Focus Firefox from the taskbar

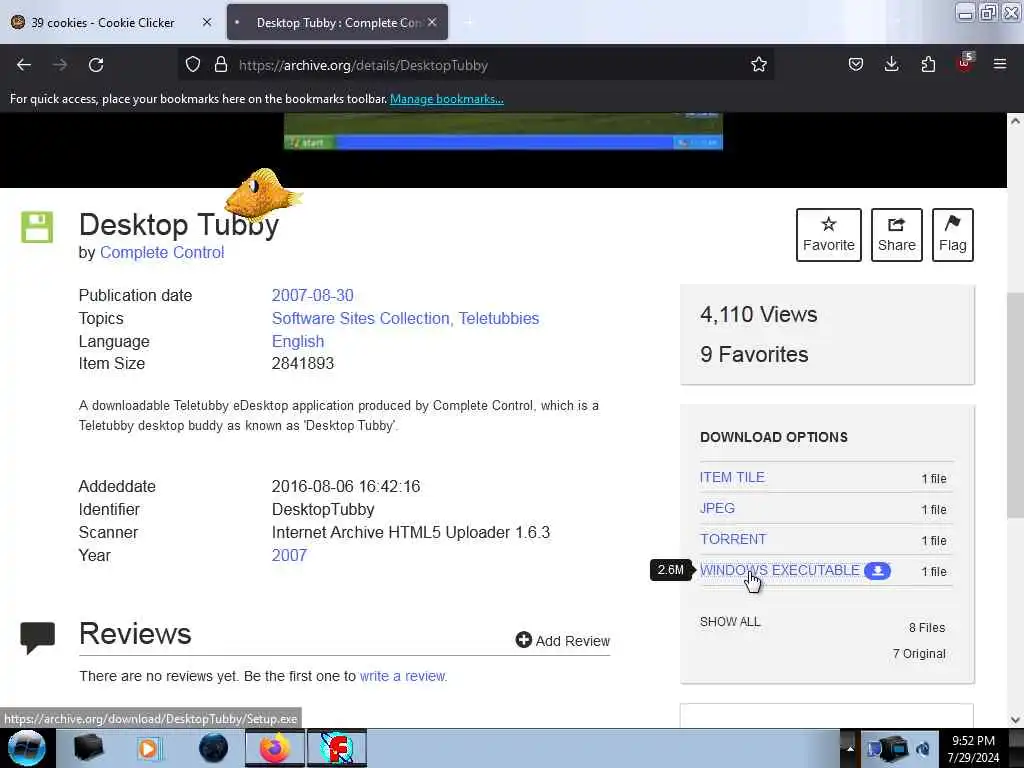(x=275, y=748)
